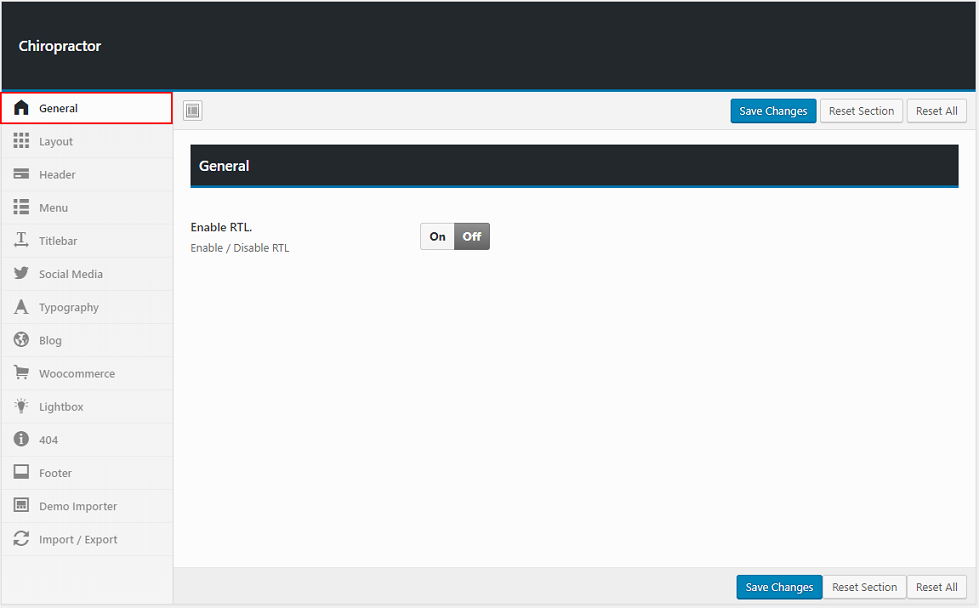
Task: Click the bottom Reset Section button
Action: 864,587
